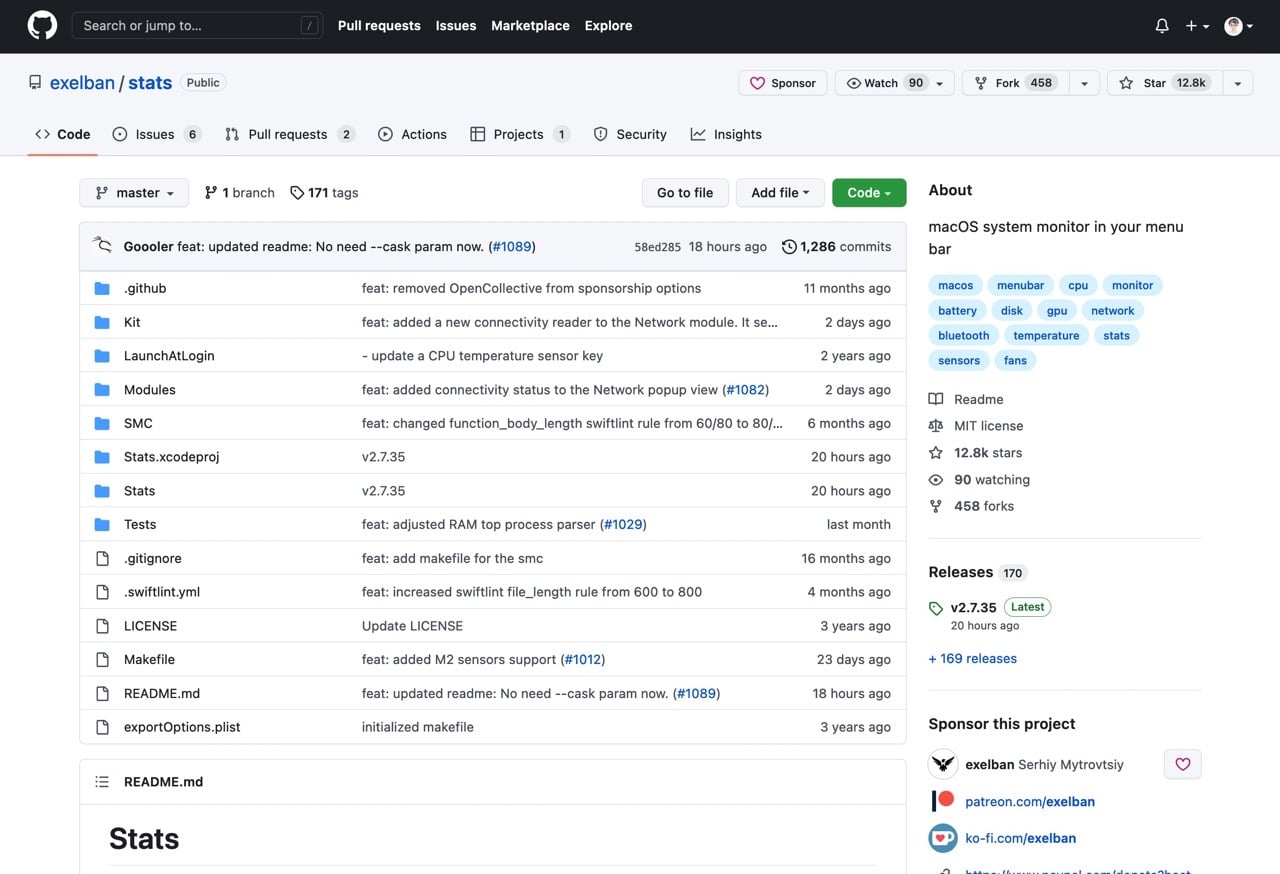
Task: Open the Stats.xcodeproj folder icon
Action: (x=102, y=457)
